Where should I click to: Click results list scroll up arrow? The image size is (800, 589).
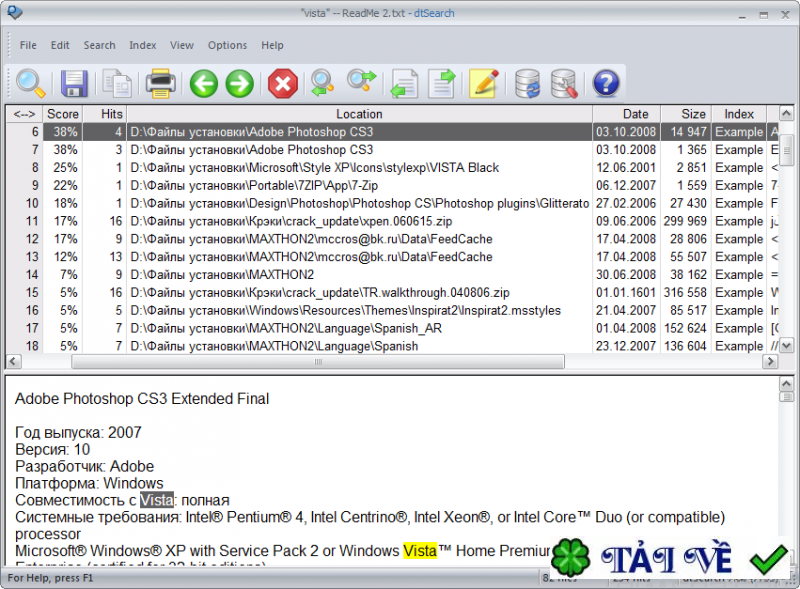[786, 113]
